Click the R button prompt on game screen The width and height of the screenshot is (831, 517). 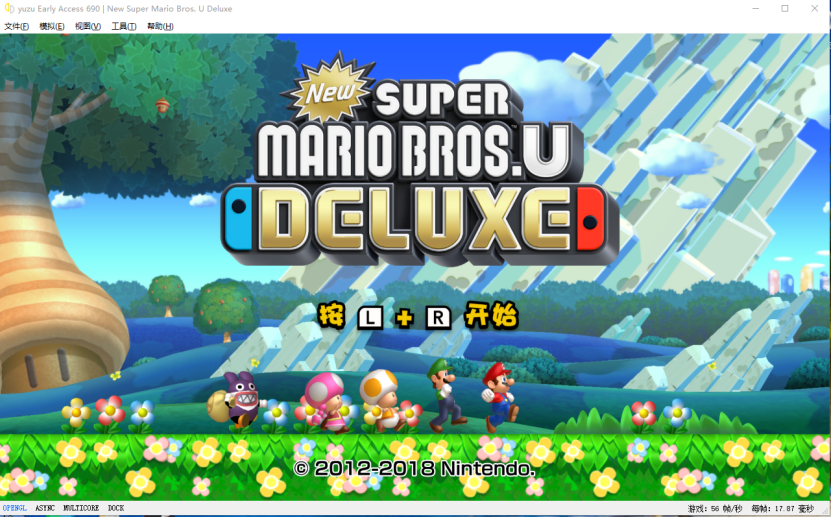coord(438,318)
